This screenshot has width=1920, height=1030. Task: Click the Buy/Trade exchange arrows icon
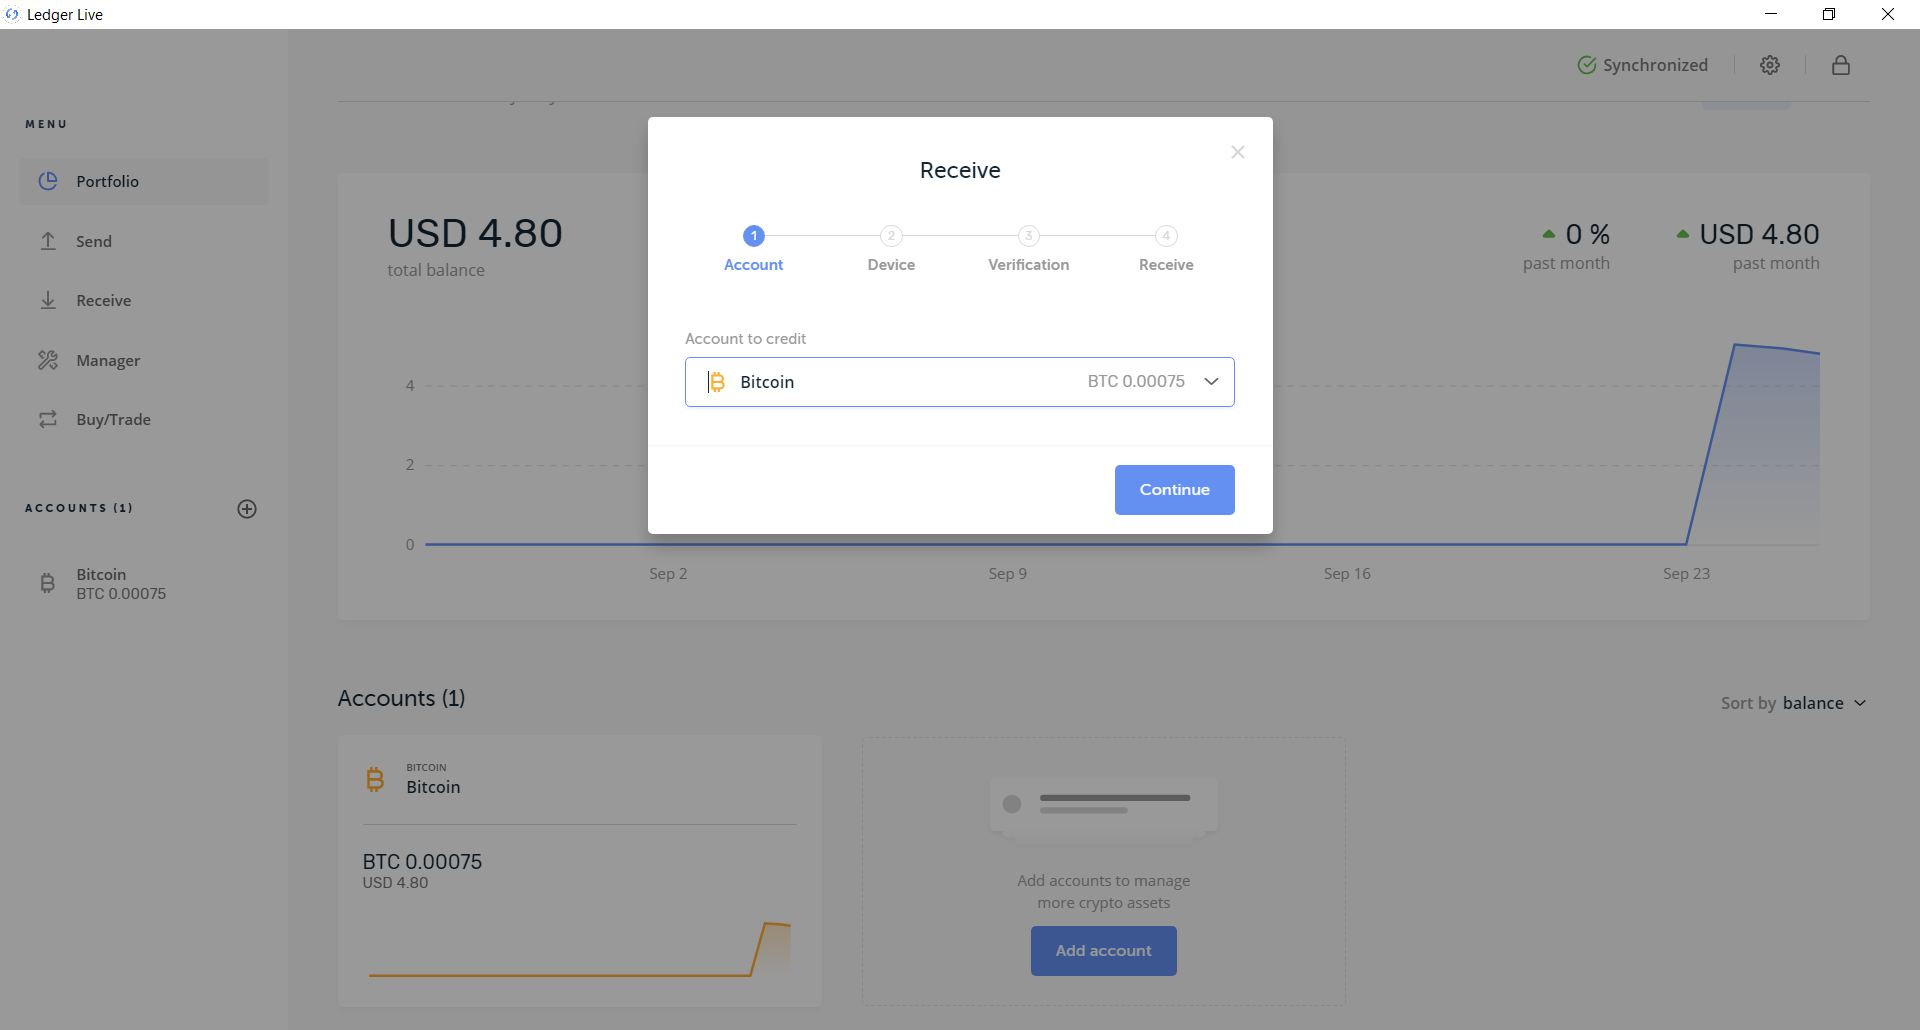48,419
